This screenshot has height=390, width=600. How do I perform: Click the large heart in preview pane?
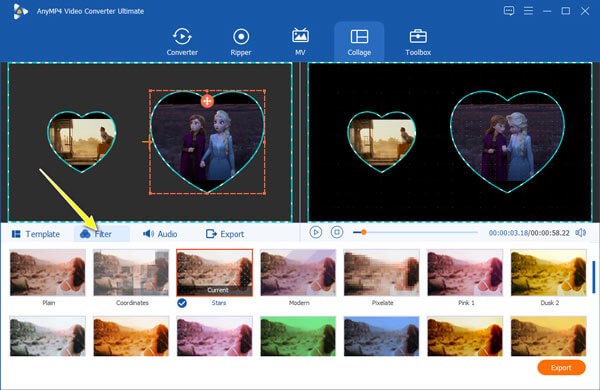coord(507,142)
